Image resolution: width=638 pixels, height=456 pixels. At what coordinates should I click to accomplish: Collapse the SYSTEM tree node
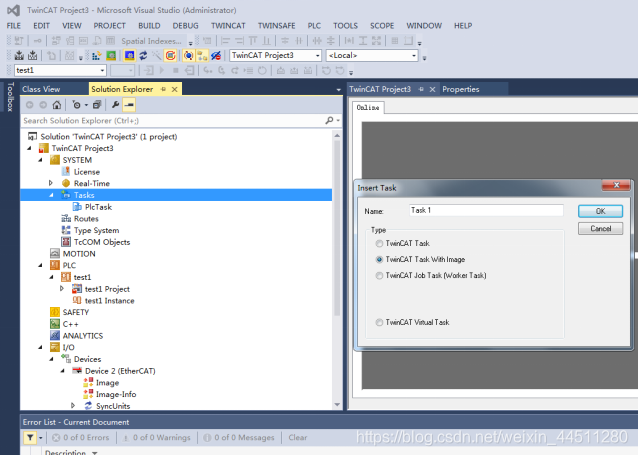click(x=40, y=160)
